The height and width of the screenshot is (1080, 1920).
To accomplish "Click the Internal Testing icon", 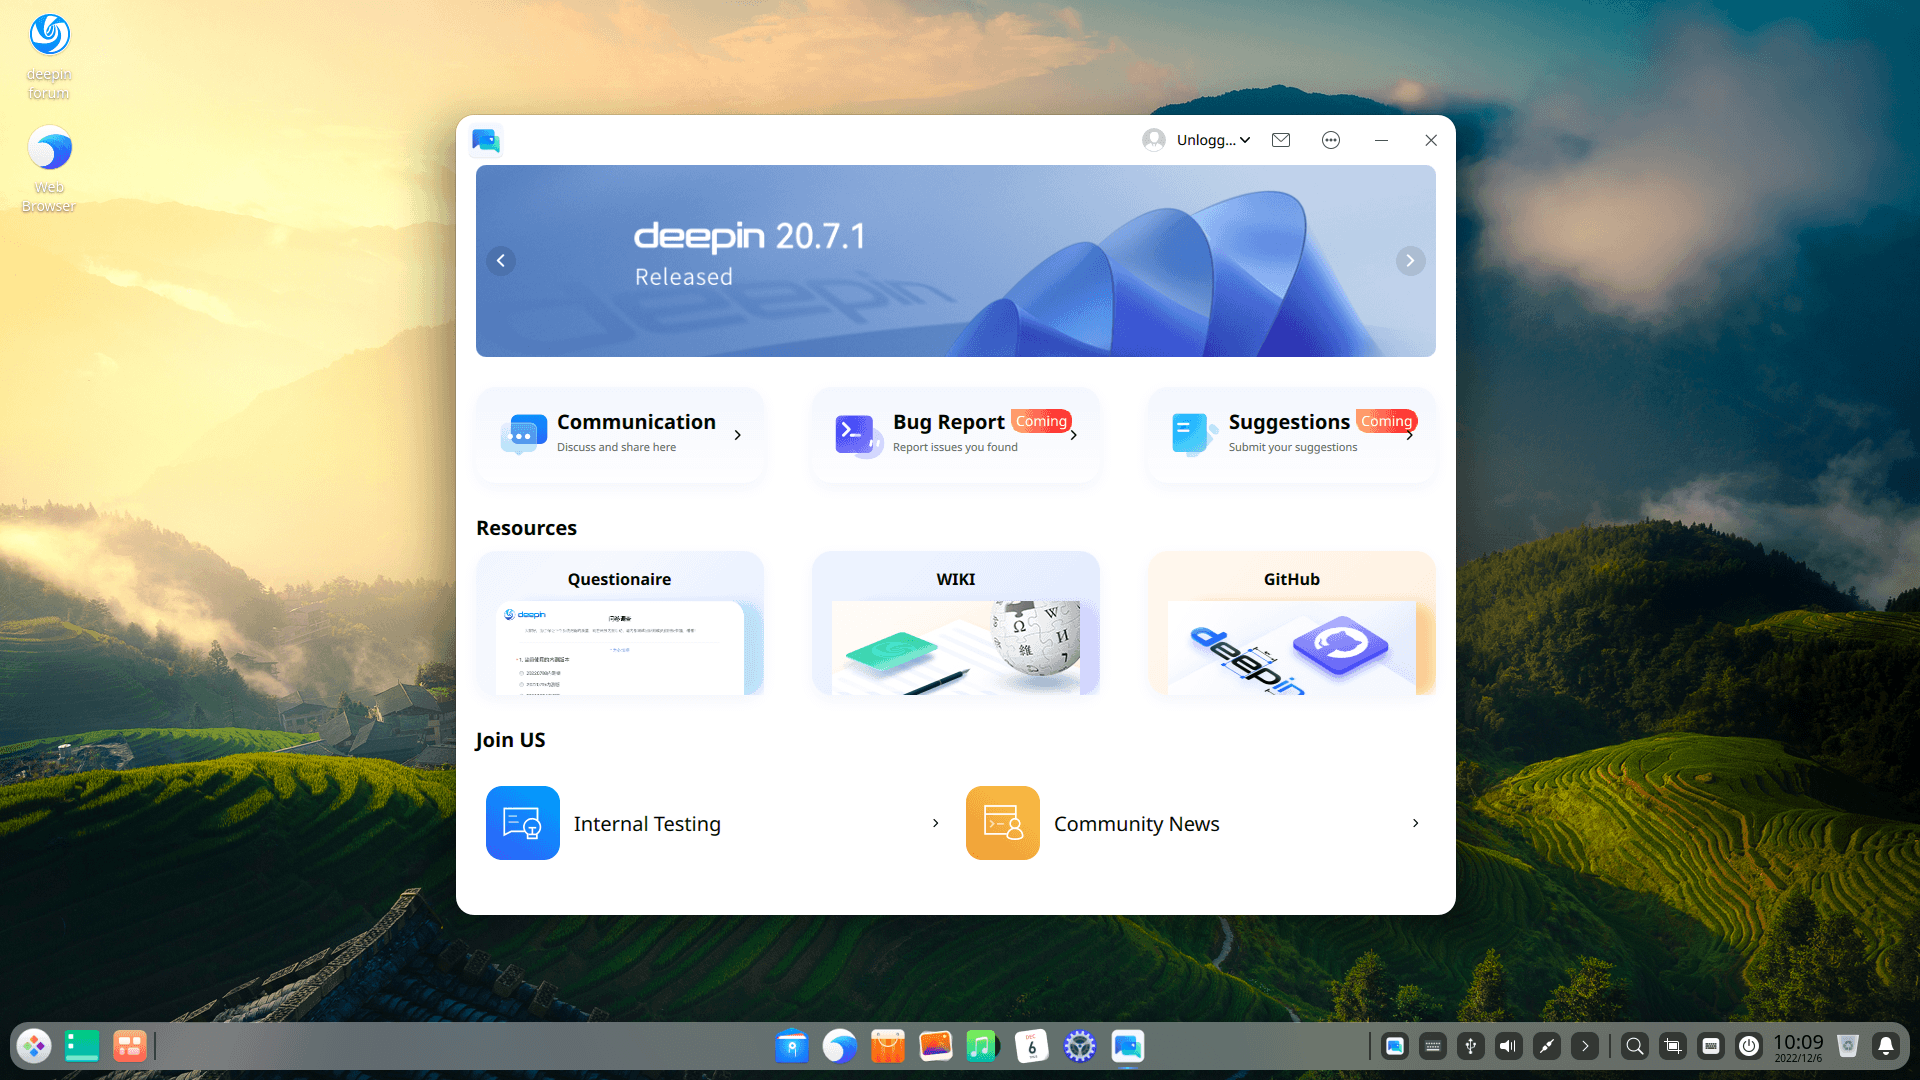I will (x=522, y=823).
